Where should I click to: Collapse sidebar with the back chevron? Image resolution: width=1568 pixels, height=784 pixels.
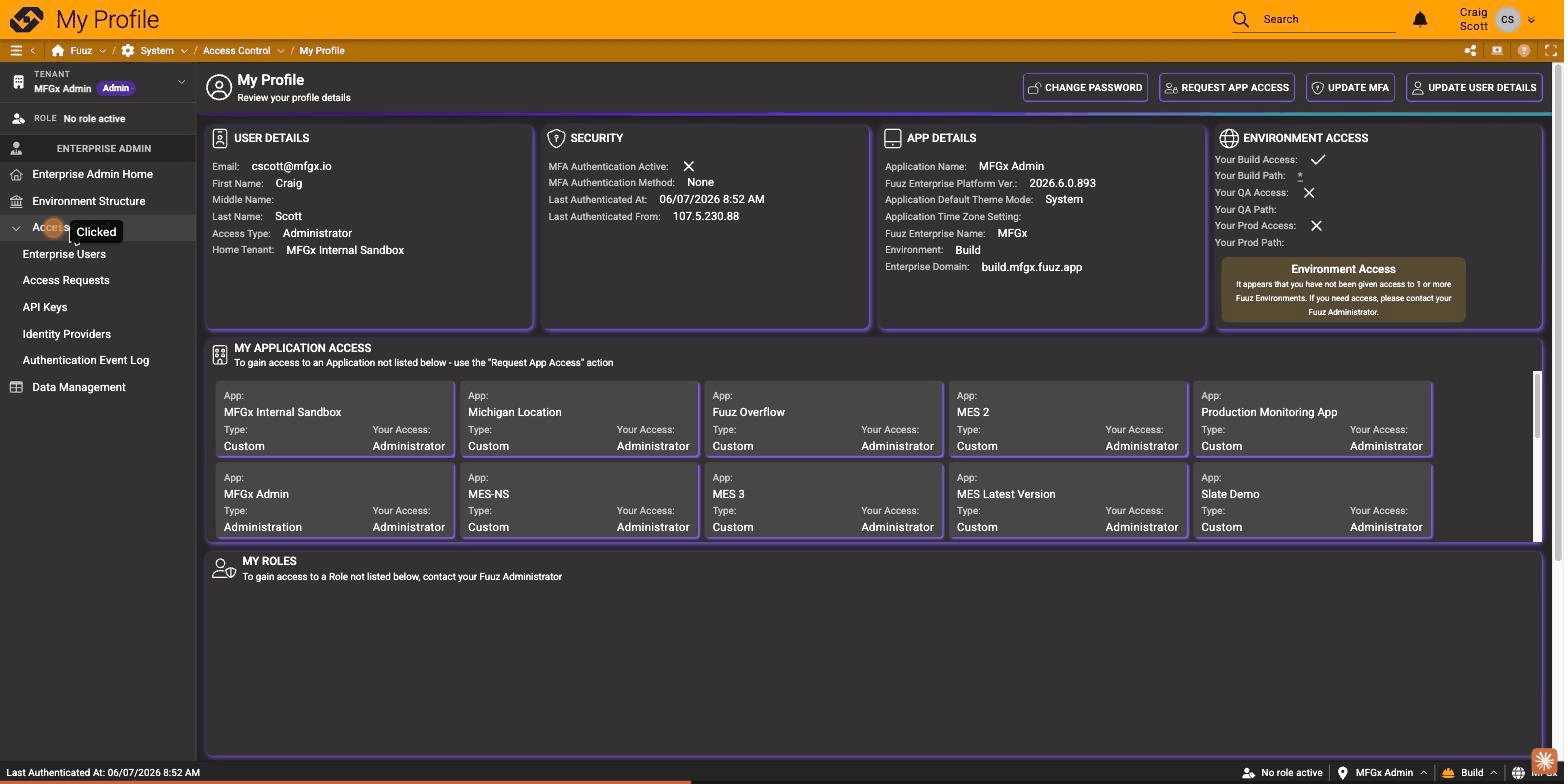(x=32, y=50)
